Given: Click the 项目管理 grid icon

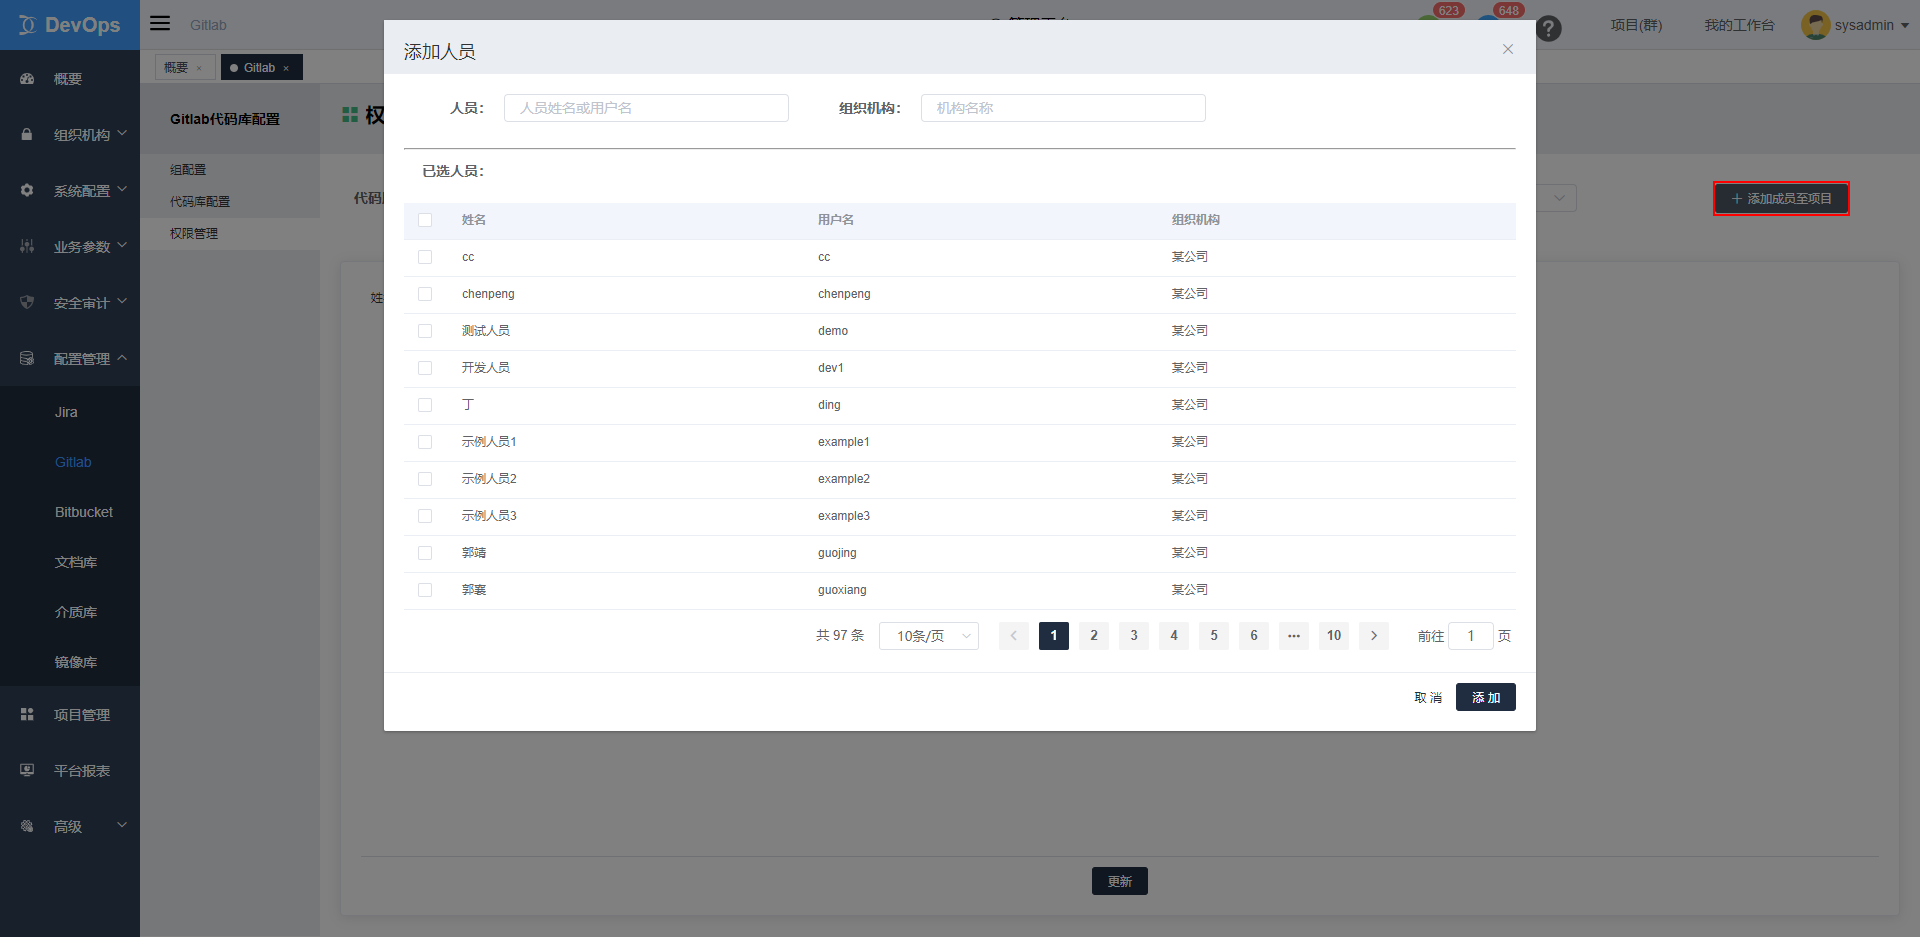Looking at the screenshot, I should [27, 714].
